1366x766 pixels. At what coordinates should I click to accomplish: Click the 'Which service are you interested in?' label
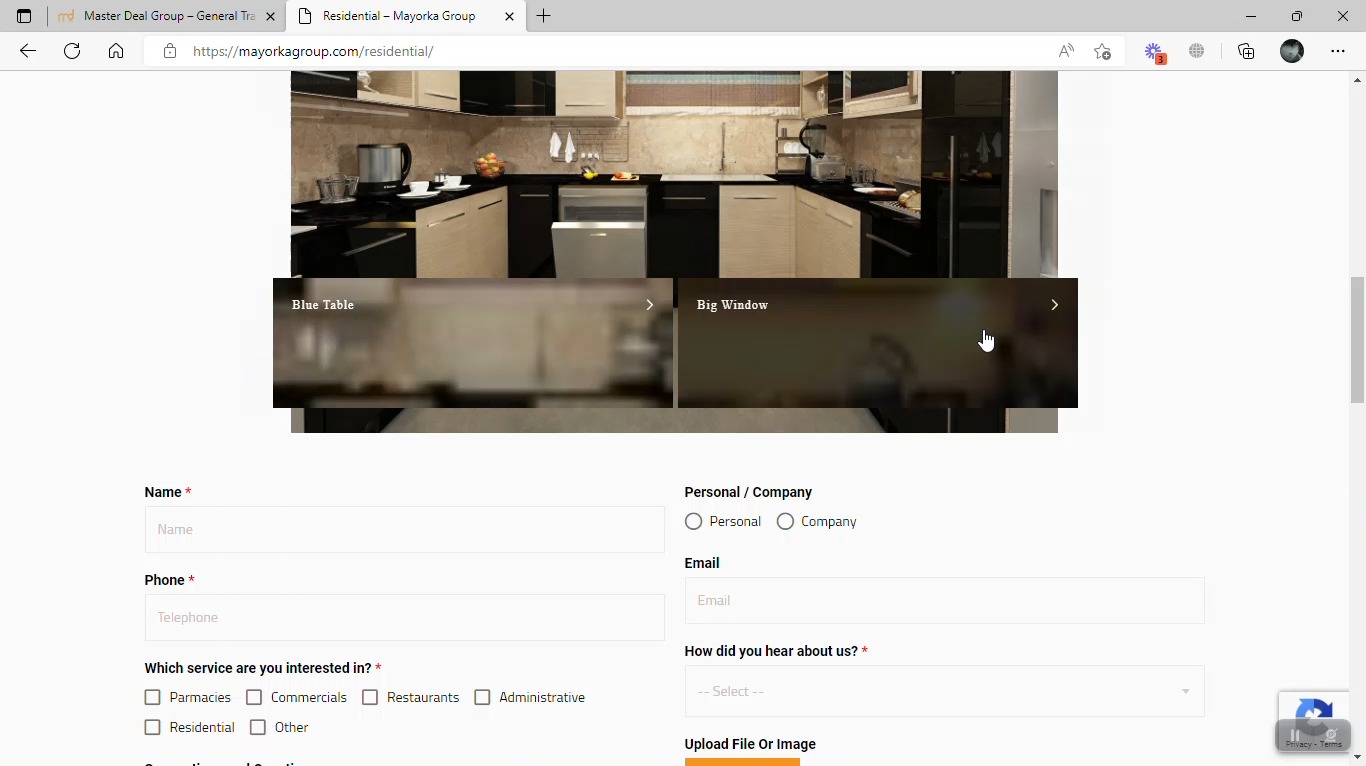tap(258, 668)
